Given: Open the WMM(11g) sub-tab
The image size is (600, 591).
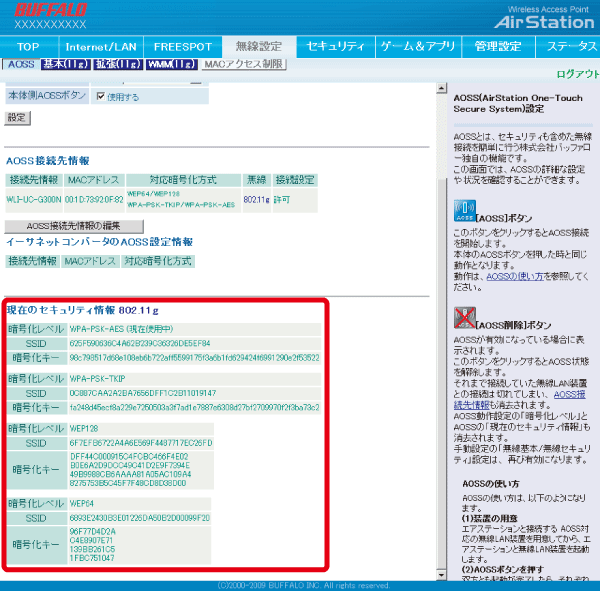Looking at the screenshot, I should click(x=171, y=64).
